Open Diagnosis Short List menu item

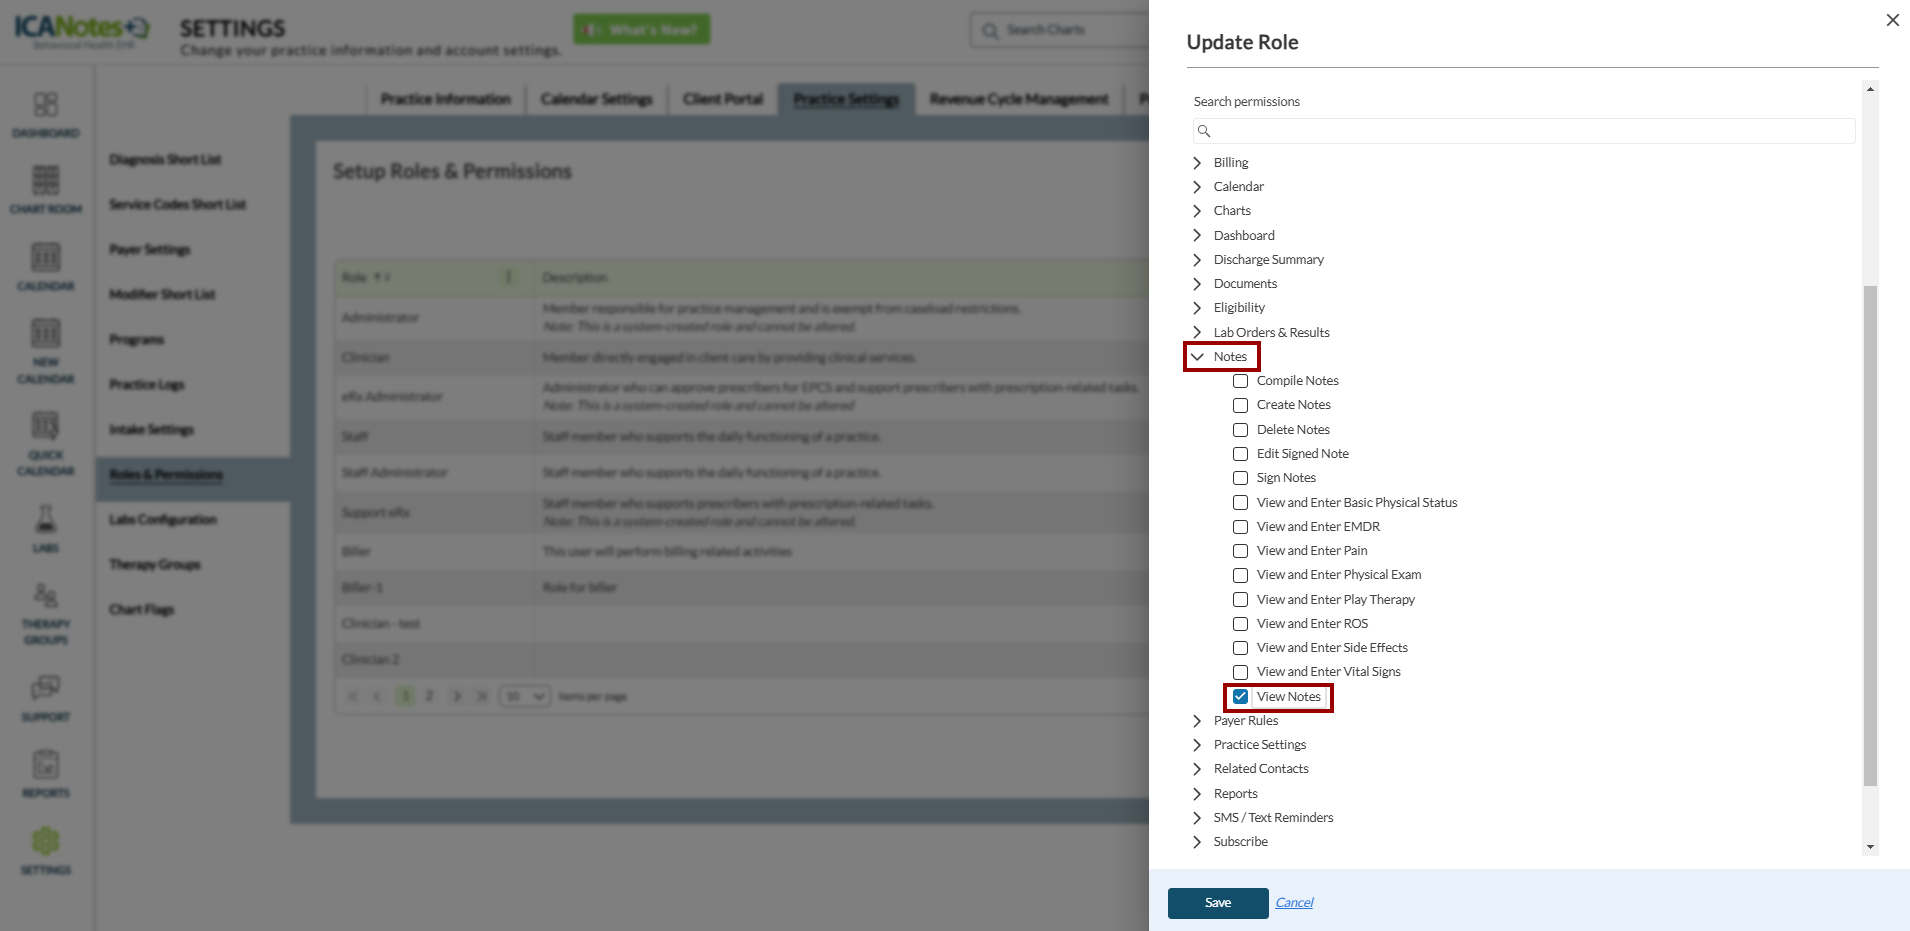(165, 160)
